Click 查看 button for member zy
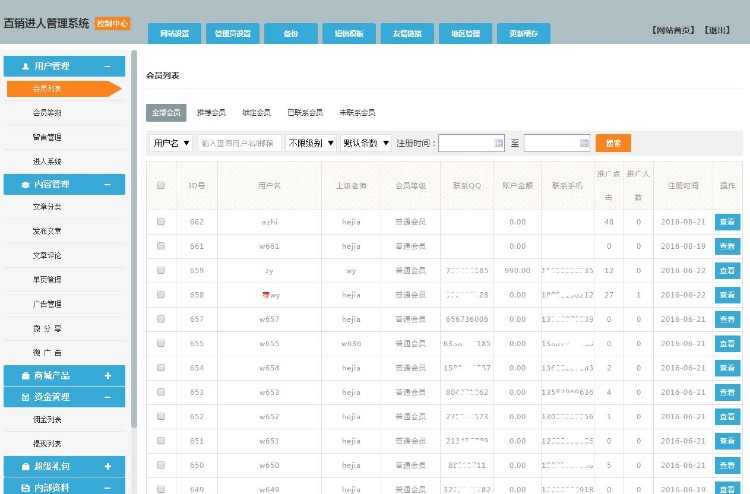The height and width of the screenshot is (494, 750). pos(728,271)
